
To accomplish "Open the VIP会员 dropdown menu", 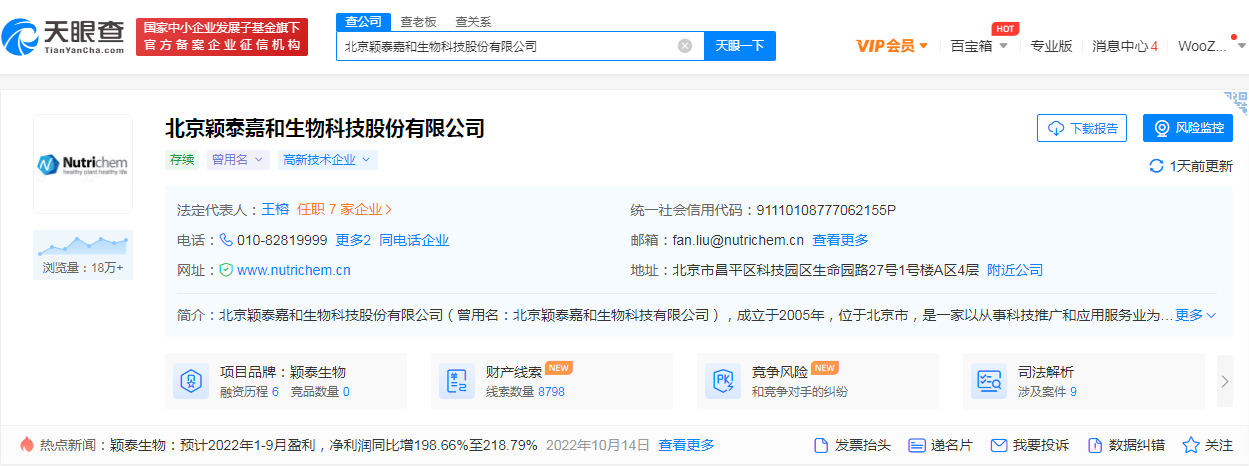I will pyautogui.click(x=893, y=45).
